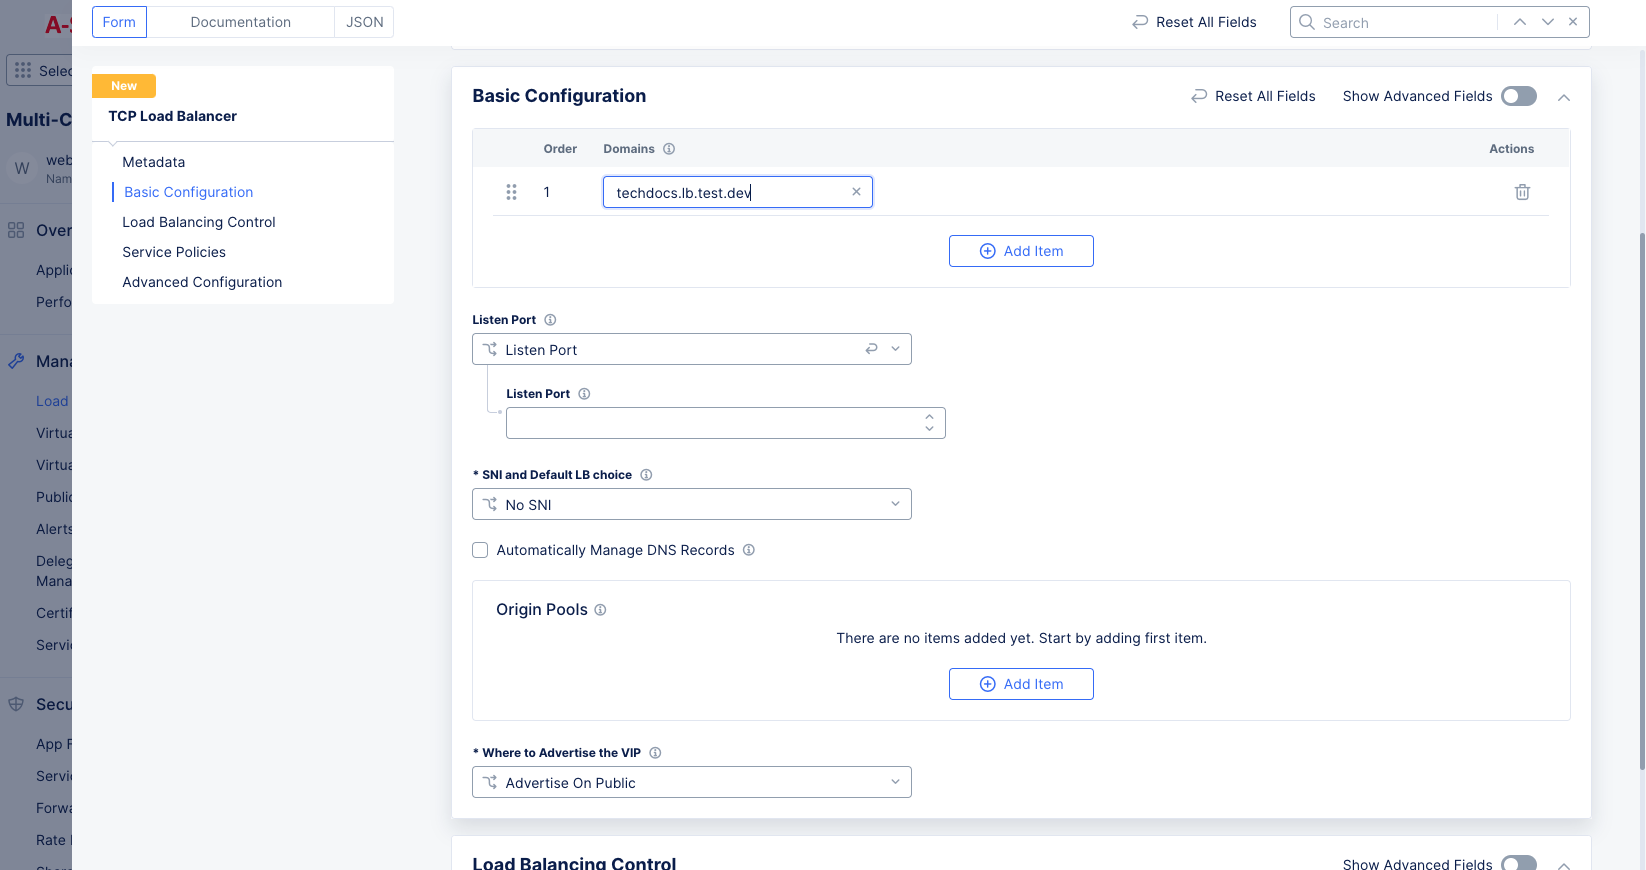Image resolution: width=1646 pixels, height=870 pixels.
Task: Click the Listen Port number stepper
Action: [929, 423]
